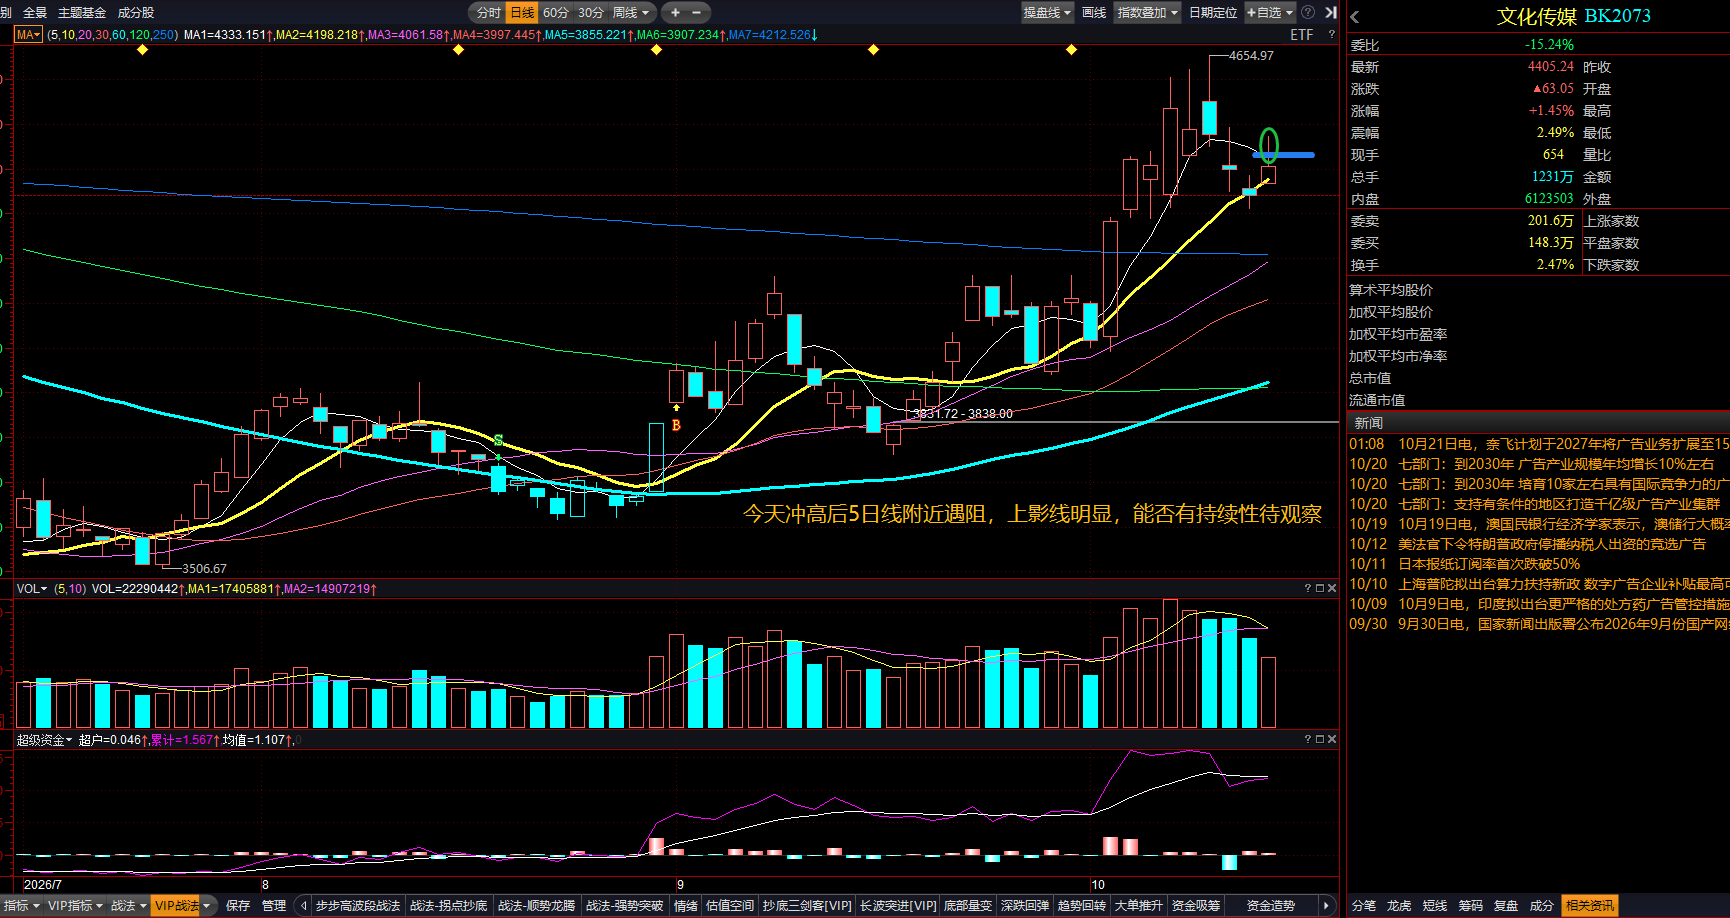The height and width of the screenshot is (918, 1730).
Task: Close the VOL indicator panel
Action: coord(1332,588)
